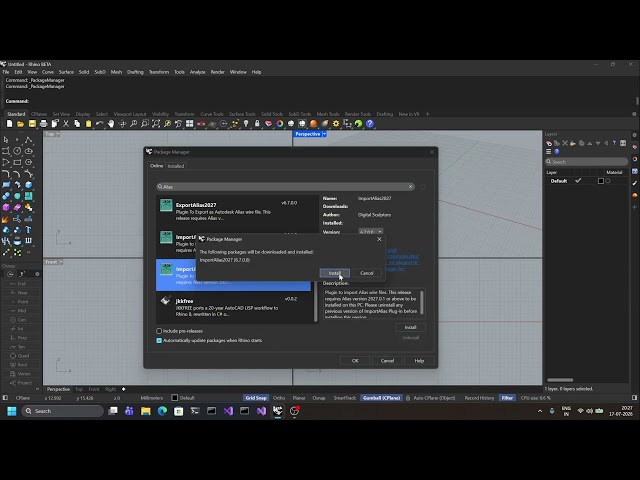640x480 pixels.
Task: Switch to the Mesh Tools toolbar tab
Action: (328, 114)
